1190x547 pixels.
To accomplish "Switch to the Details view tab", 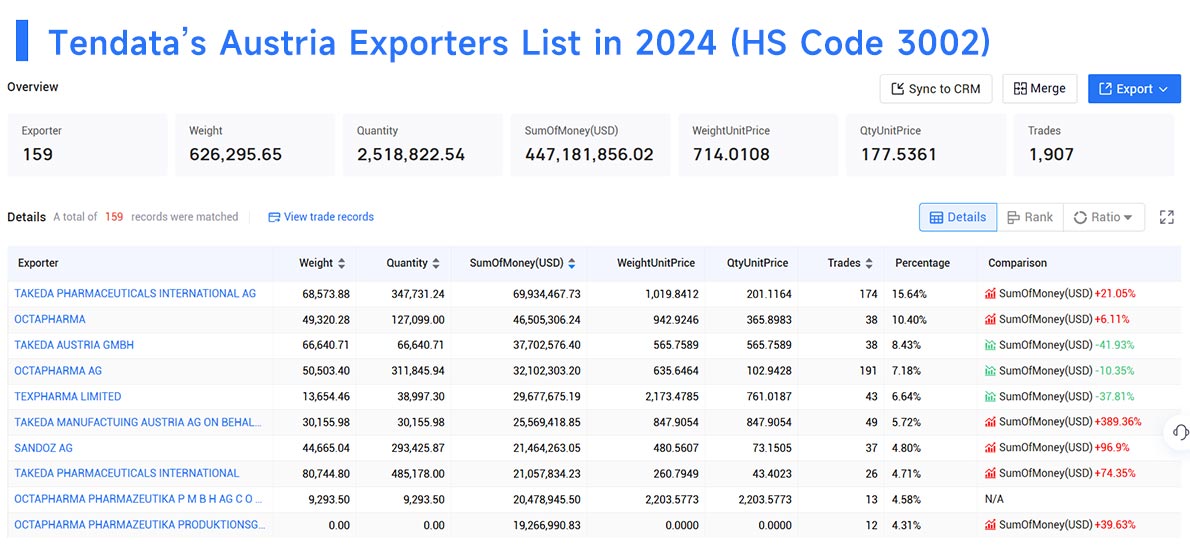I will tap(958, 217).
